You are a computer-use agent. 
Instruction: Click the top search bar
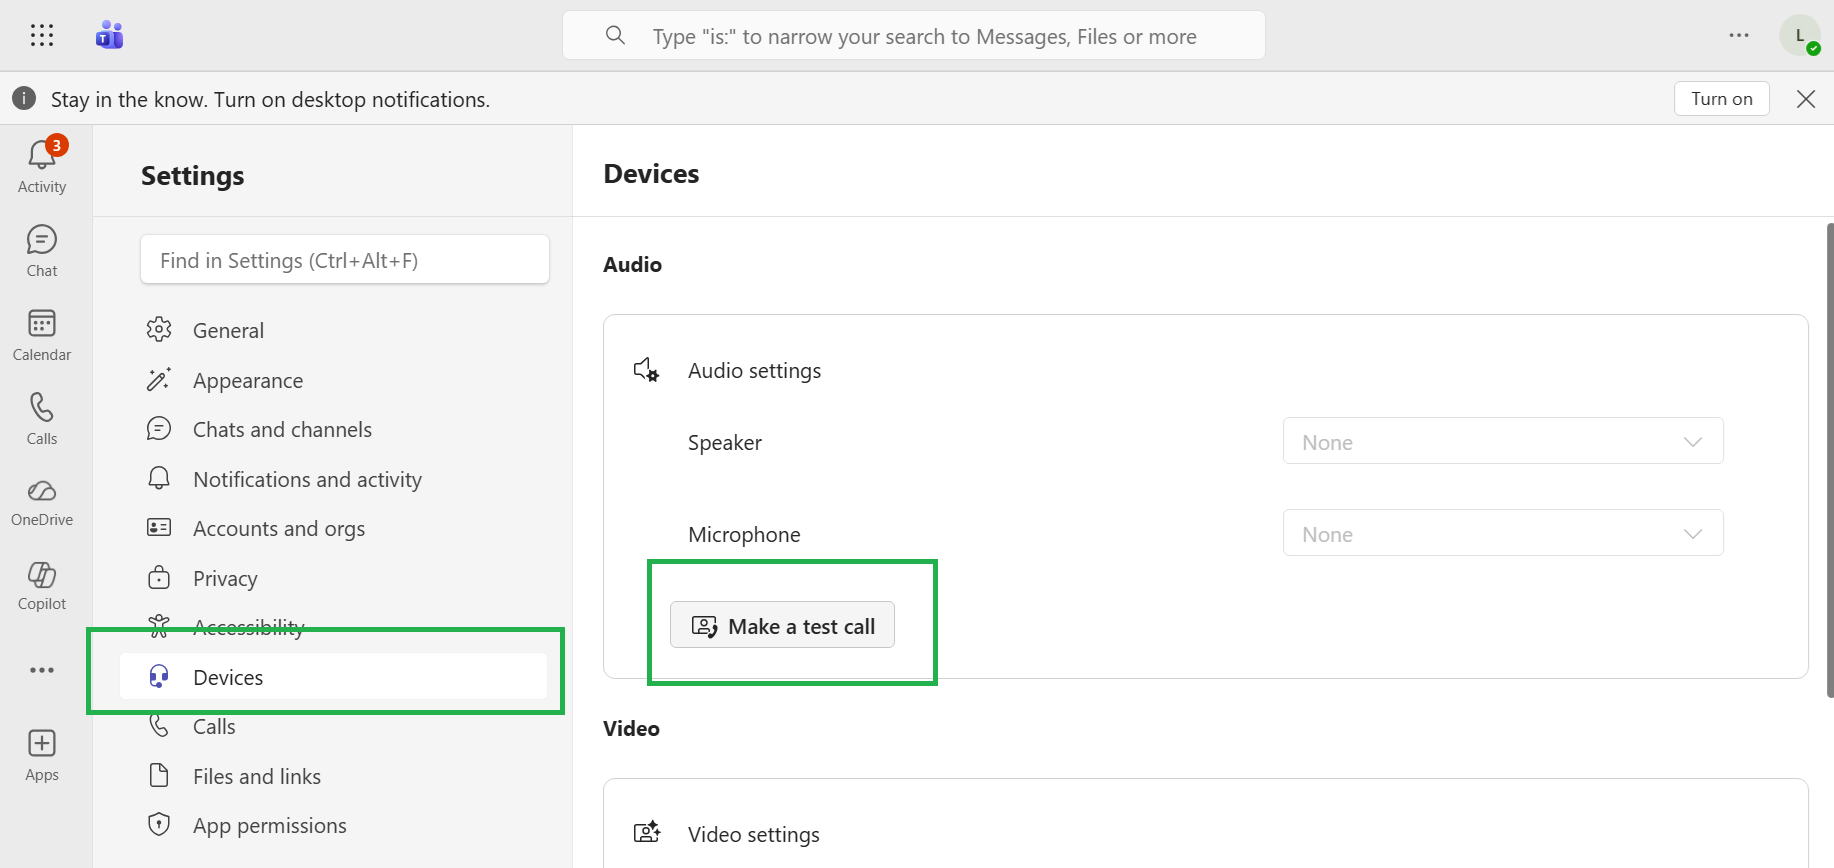[913, 37]
